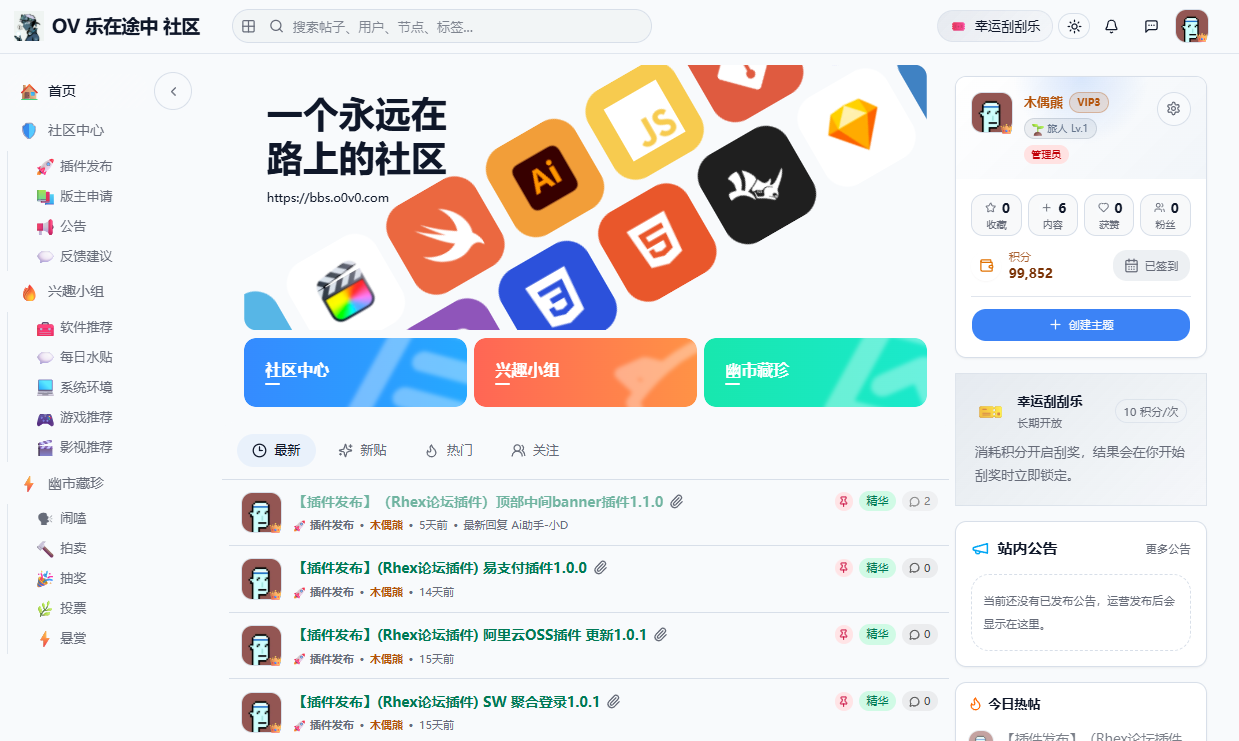The width and height of the screenshot is (1239, 741).
Task: Open post 易支付插件1.0.0
Action: pyautogui.click(x=442, y=568)
